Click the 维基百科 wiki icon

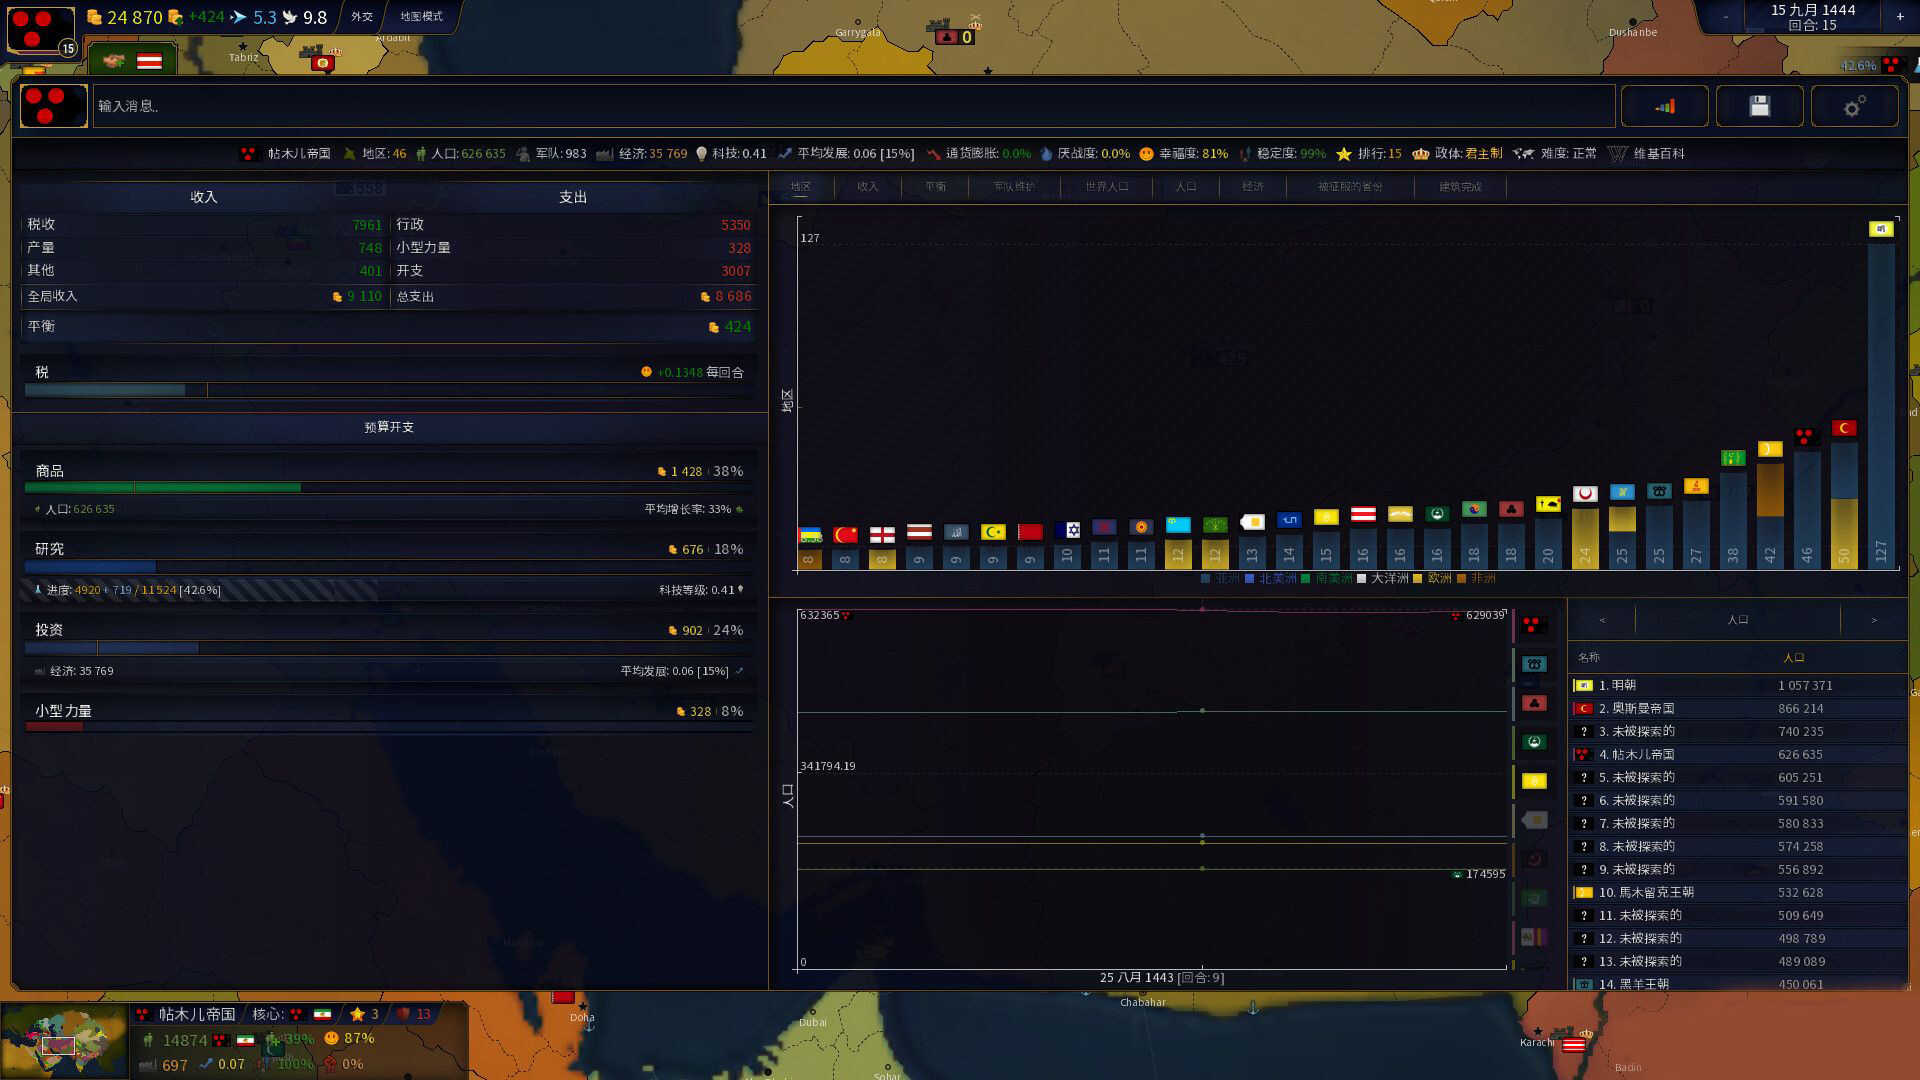click(1617, 154)
